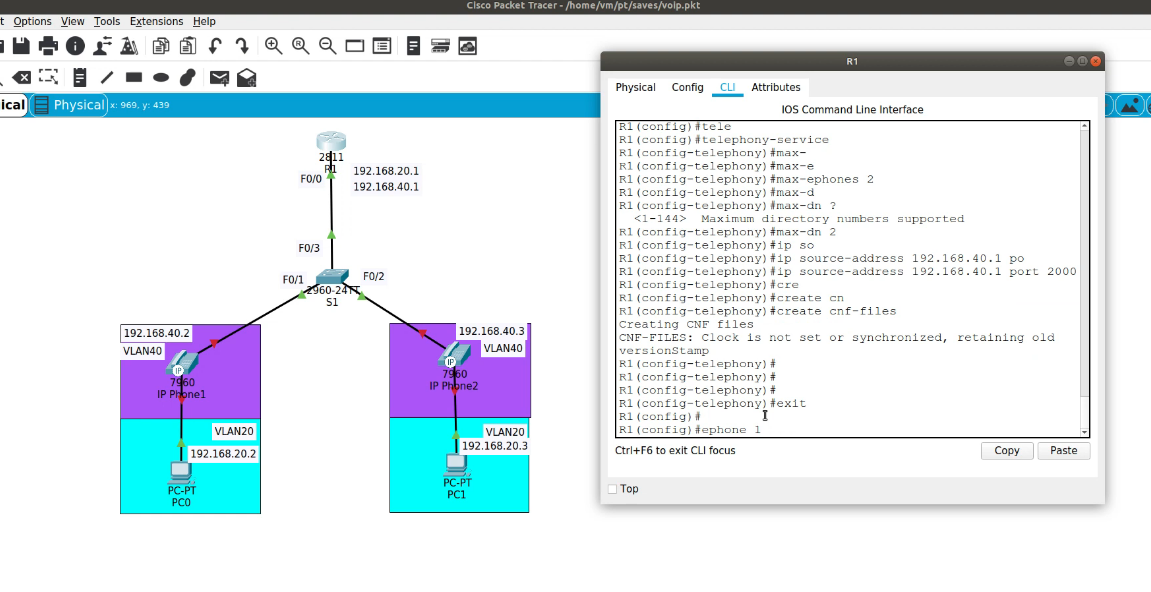
Task: Click the F0/0 port label
Action: coord(311,178)
